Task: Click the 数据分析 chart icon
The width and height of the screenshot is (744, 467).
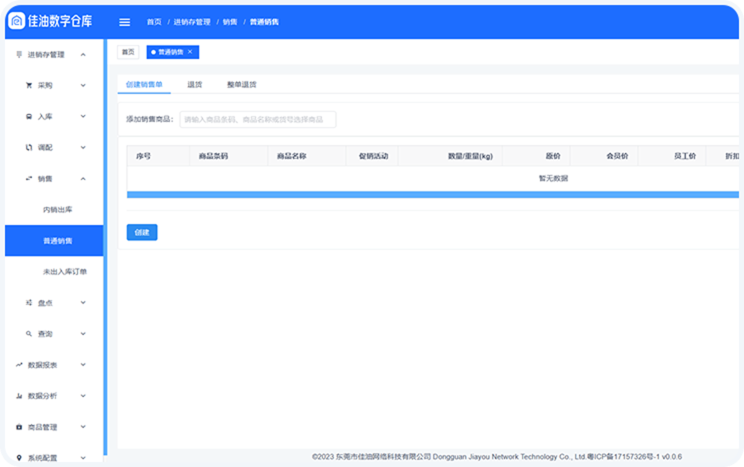Action: point(19,396)
